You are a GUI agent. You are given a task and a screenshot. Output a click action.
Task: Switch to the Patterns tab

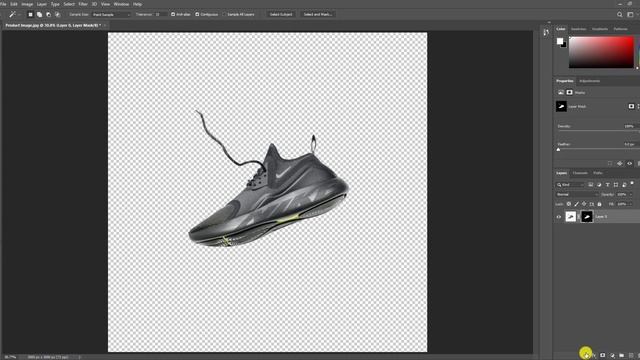(x=620, y=29)
